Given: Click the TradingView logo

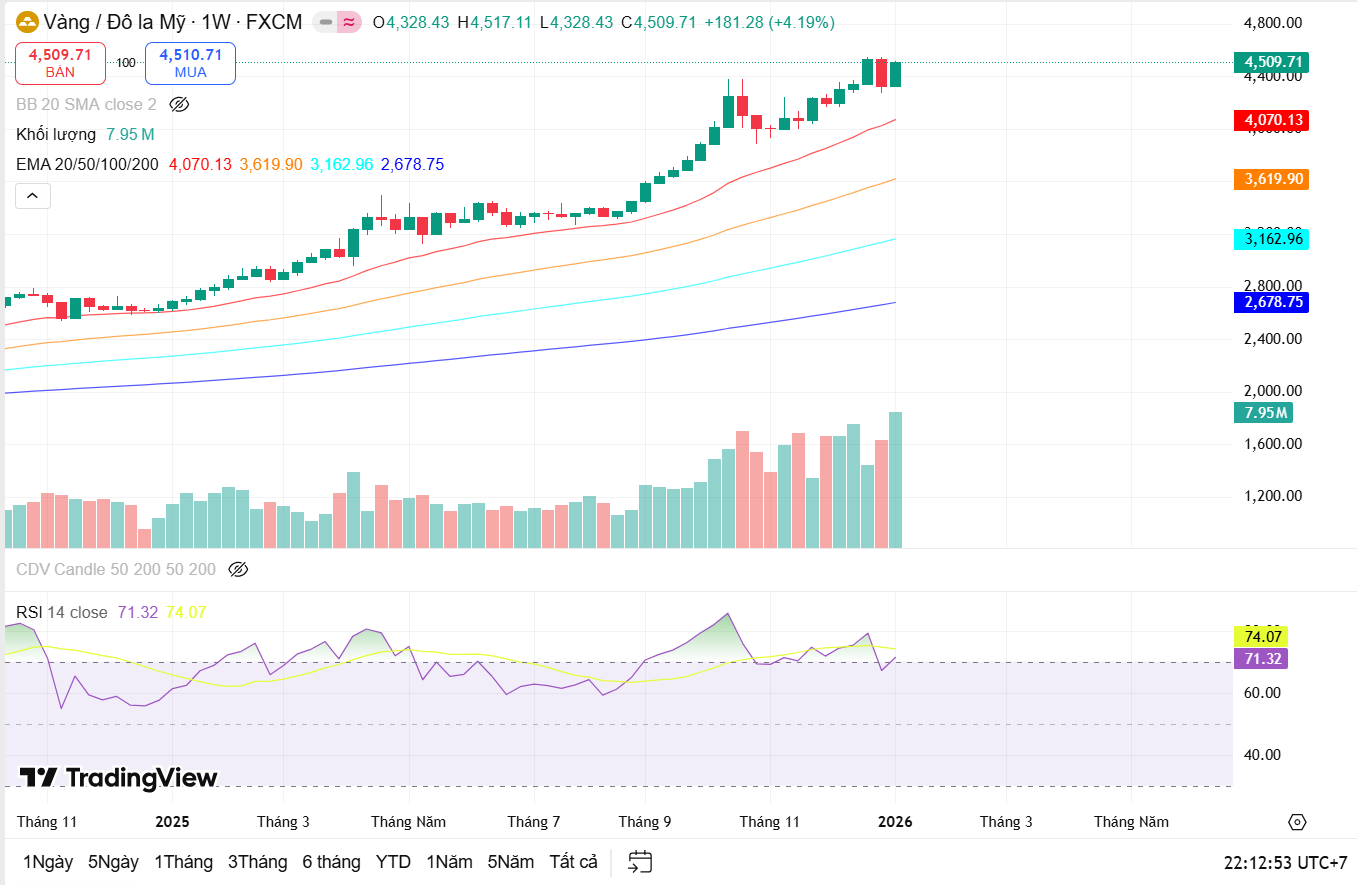Looking at the screenshot, I should (118, 778).
